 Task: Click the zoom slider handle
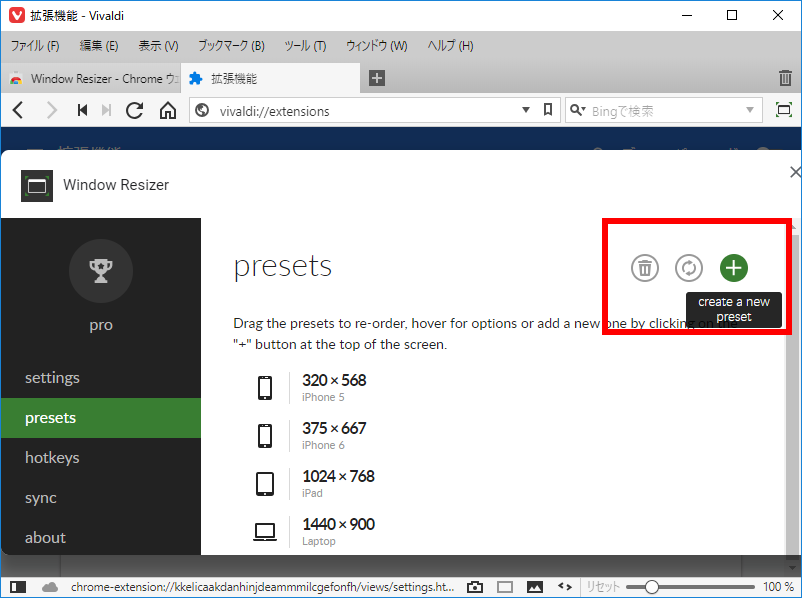651,587
